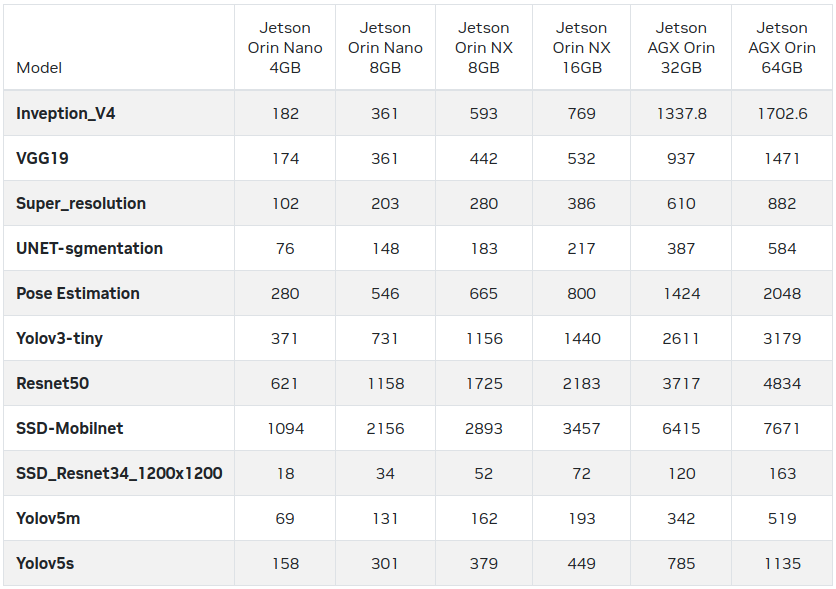Select the SSD_Resnet34_1200x1200 row label
This screenshot has height=589, width=836.
click(x=119, y=474)
